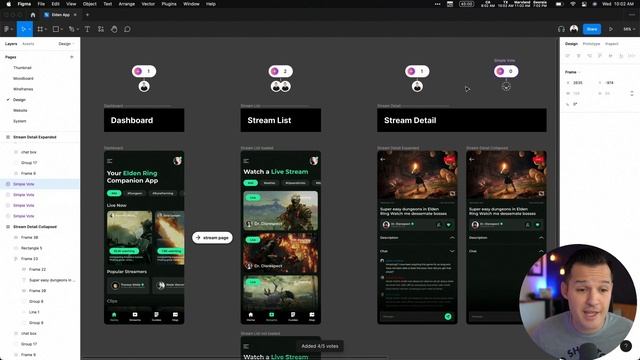640x360 pixels.
Task: Open hamburger menu on Dashboard screen
Action: pos(109,161)
